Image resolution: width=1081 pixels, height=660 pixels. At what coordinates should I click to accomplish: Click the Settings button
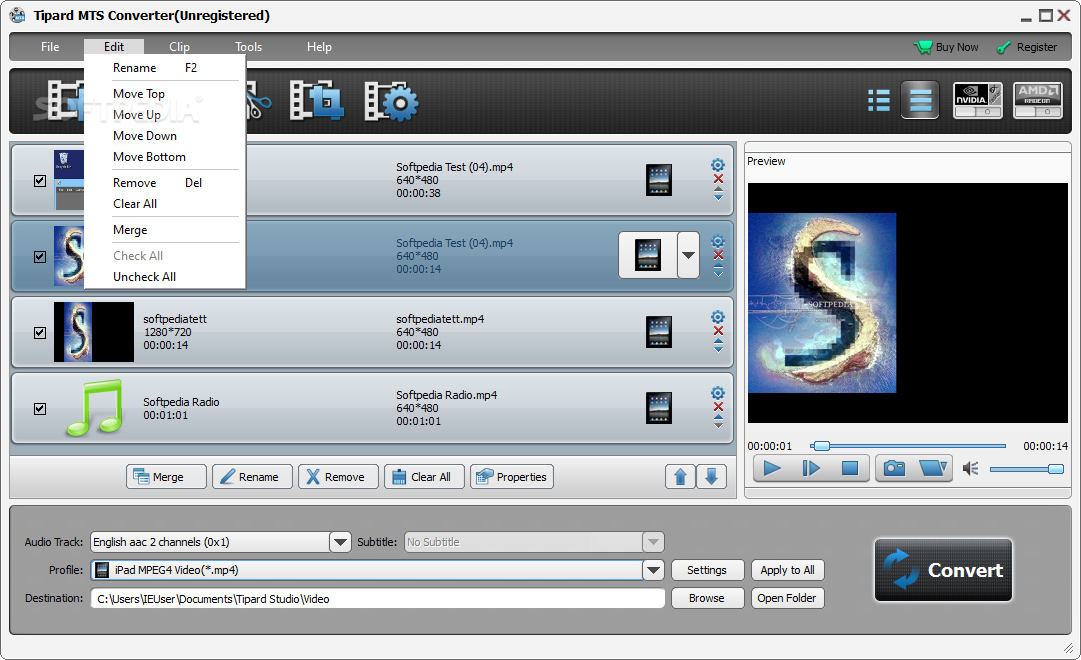[707, 570]
